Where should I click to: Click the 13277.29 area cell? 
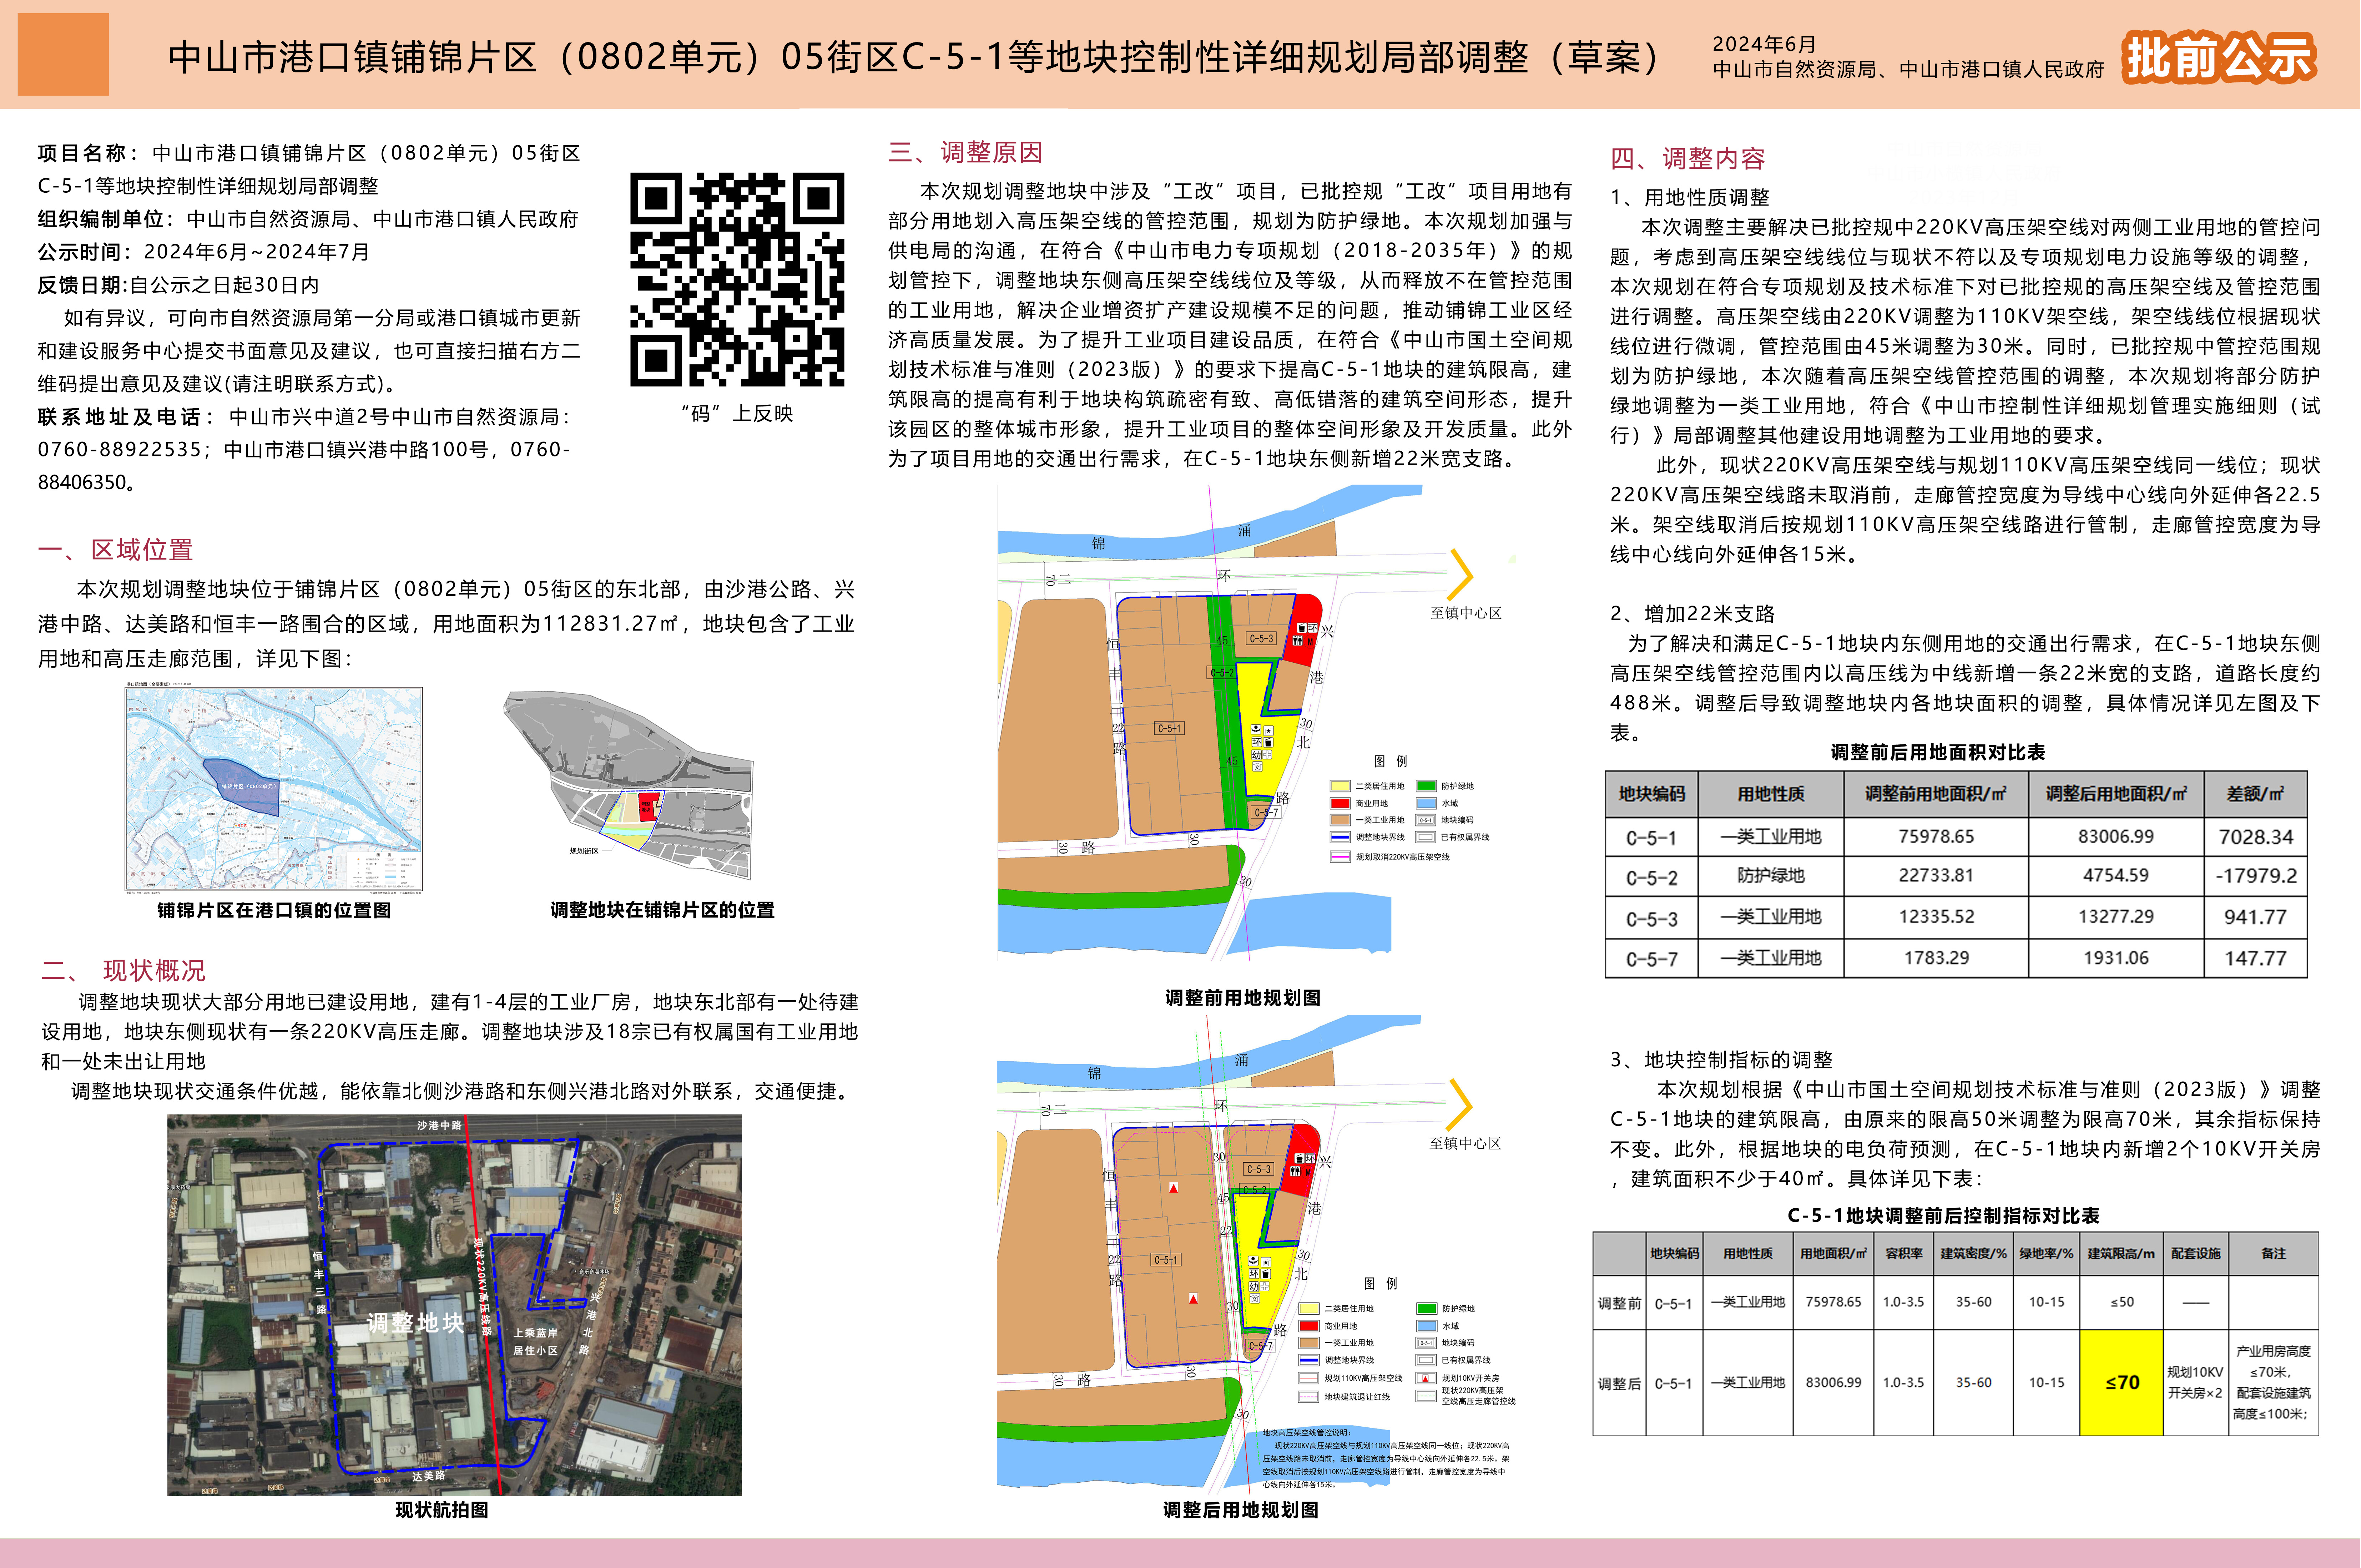(x=2116, y=917)
